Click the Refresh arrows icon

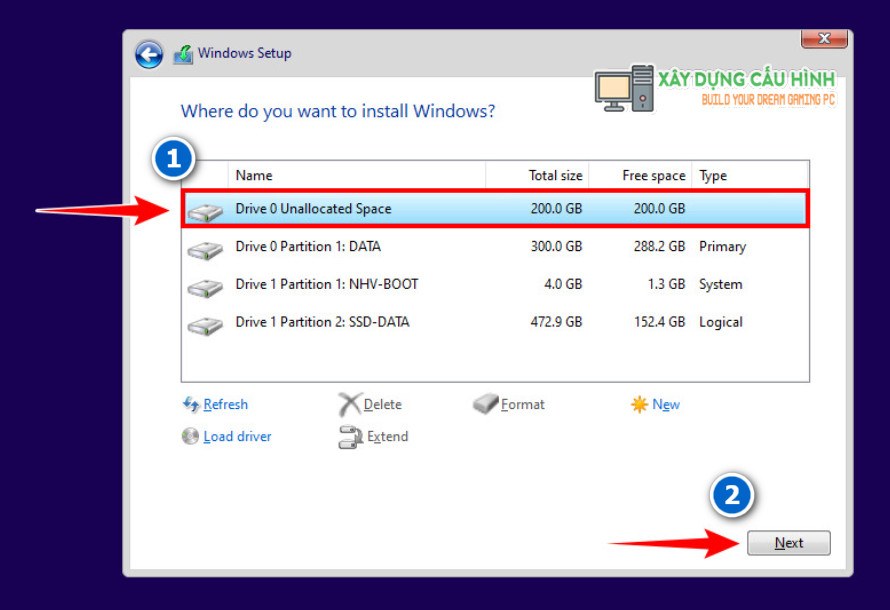[x=191, y=404]
